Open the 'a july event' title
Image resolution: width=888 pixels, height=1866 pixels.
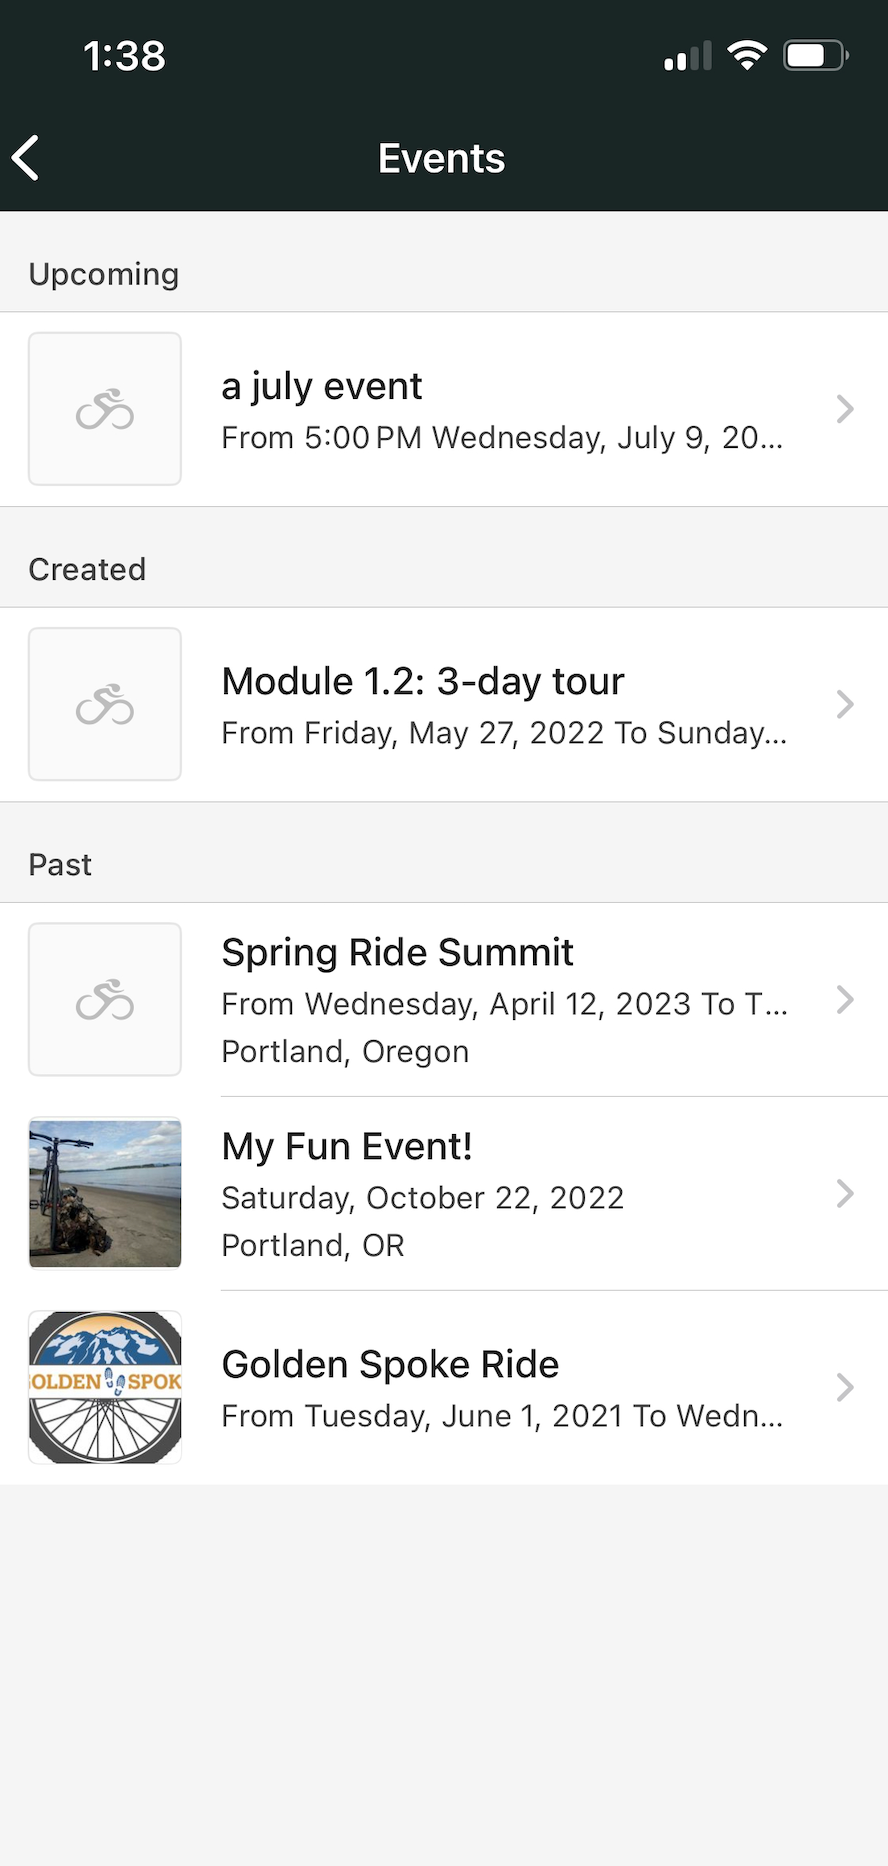point(322,386)
